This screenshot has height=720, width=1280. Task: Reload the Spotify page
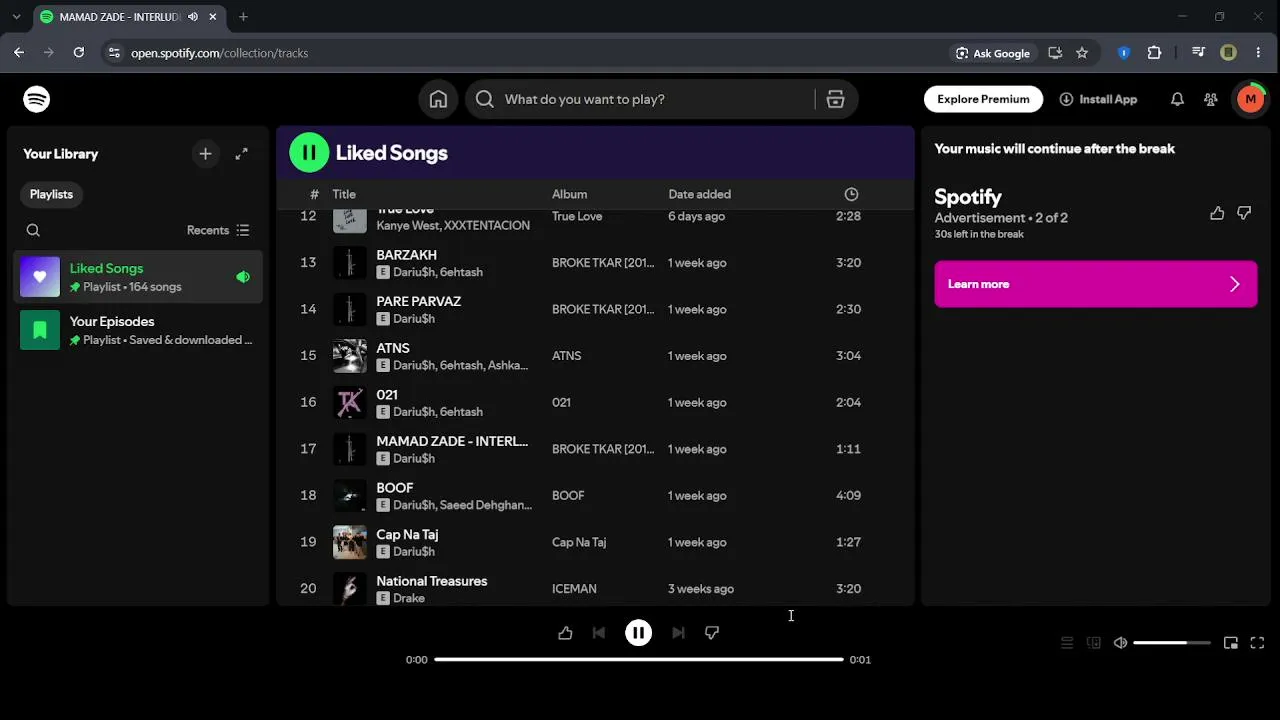tap(79, 53)
